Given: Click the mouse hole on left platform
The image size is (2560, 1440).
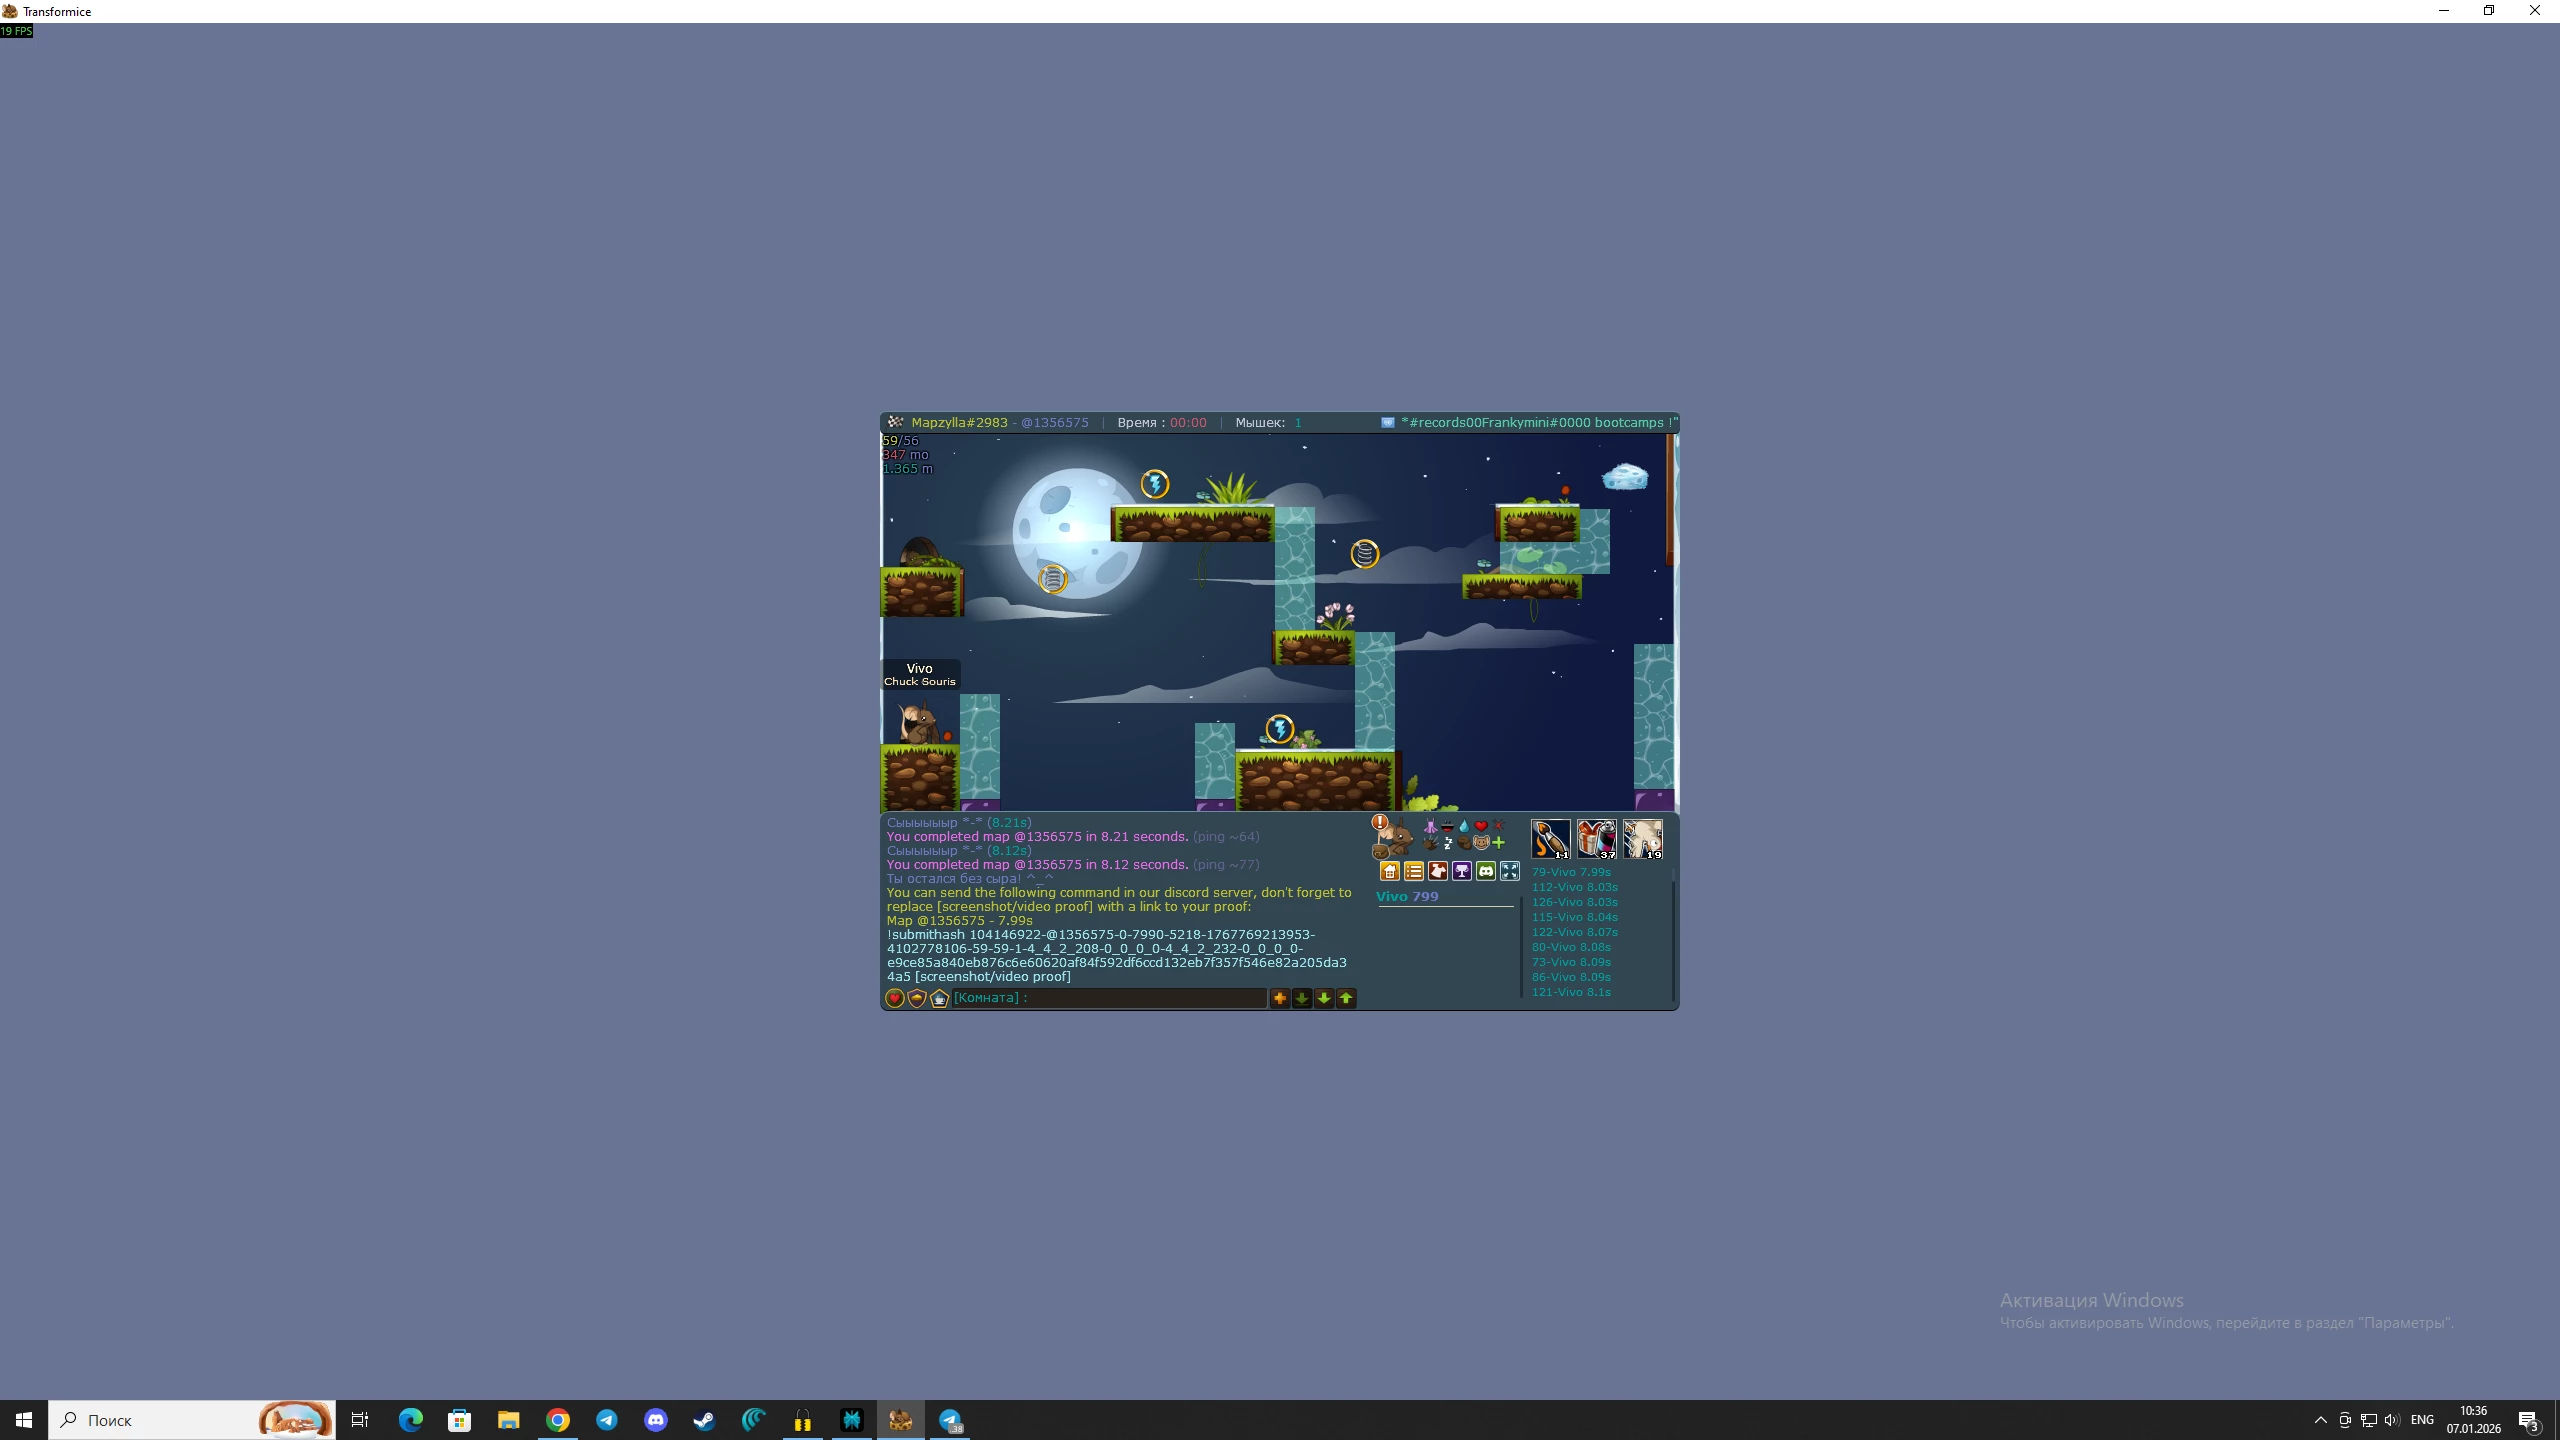Looking at the screenshot, I should pyautogui.click(x=920, y=553).
